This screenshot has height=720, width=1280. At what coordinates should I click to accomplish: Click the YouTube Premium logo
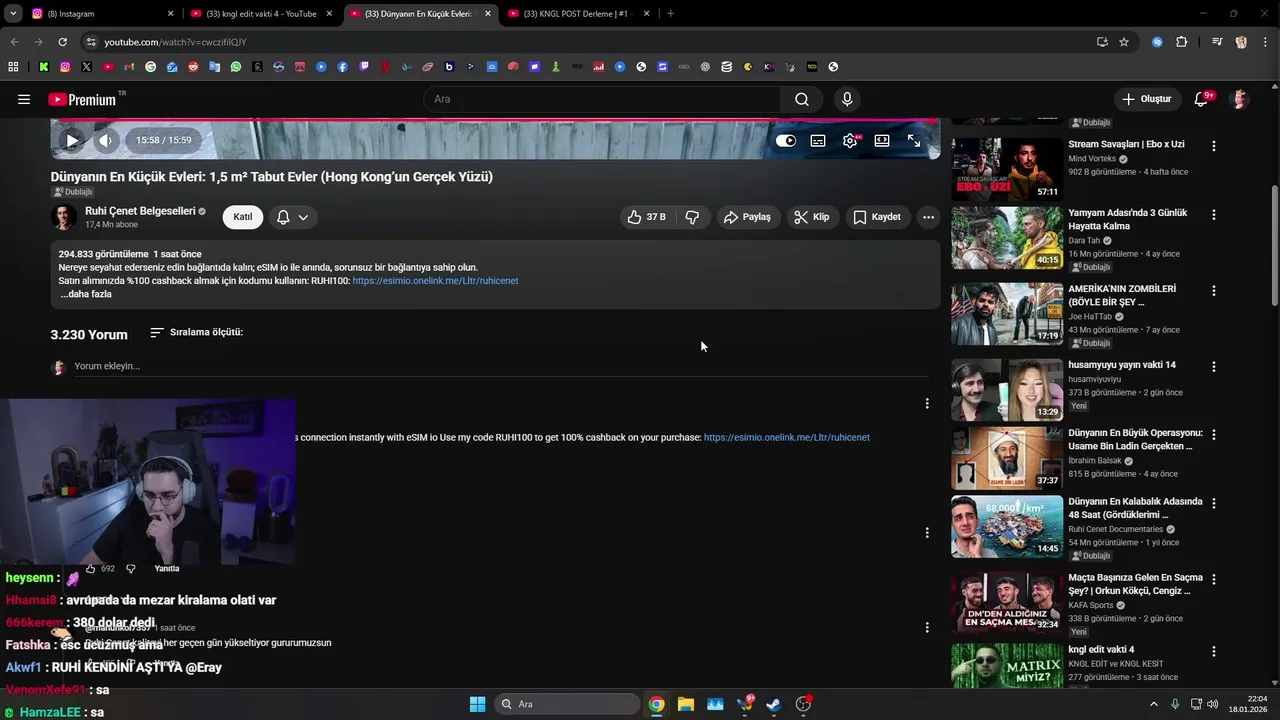[83, 99]
